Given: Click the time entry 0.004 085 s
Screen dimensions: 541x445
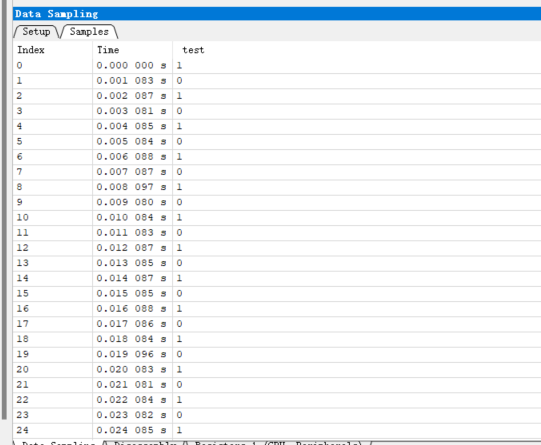Looking at the screenshot, I should click(x=132, y=126).
